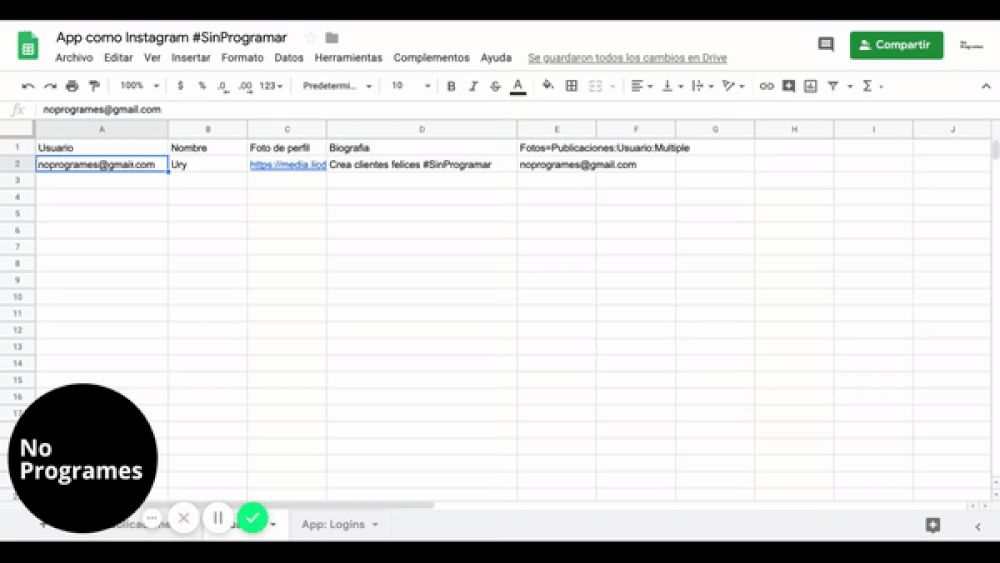Open the Ver menu
This screenshot has height=563, width=1000.
152,58
